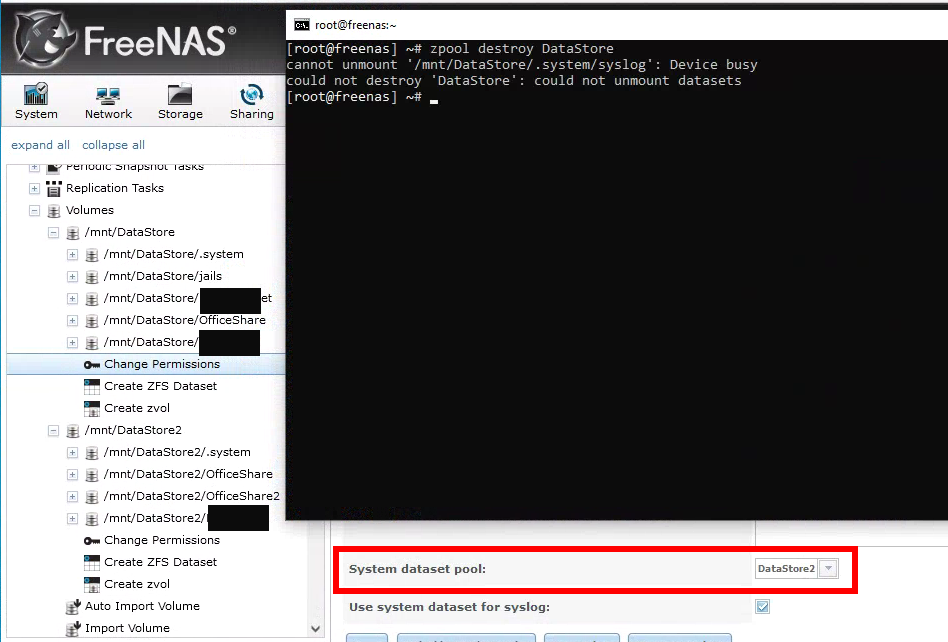Click the 'zpool destroy DataStore' command text
This screenshot has width=948, height=642.
pyautogui.click(x=522, y=48)
